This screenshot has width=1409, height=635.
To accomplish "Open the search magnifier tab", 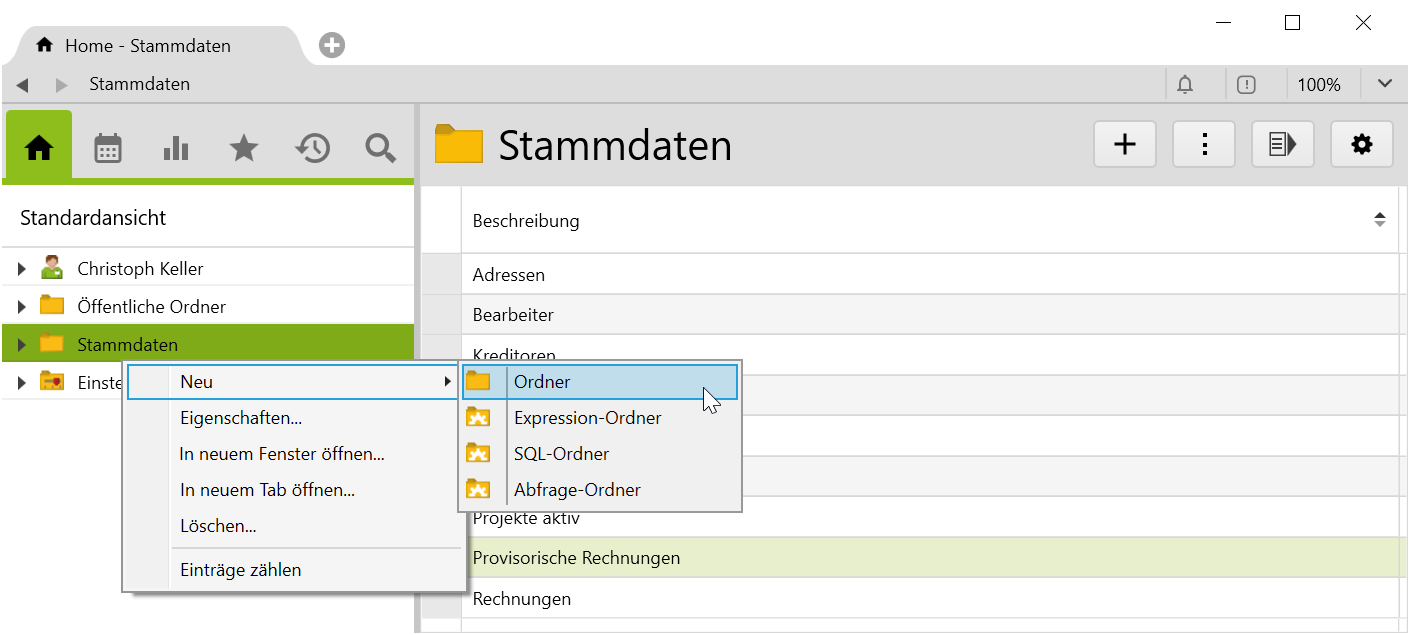I will coord(380,148).
